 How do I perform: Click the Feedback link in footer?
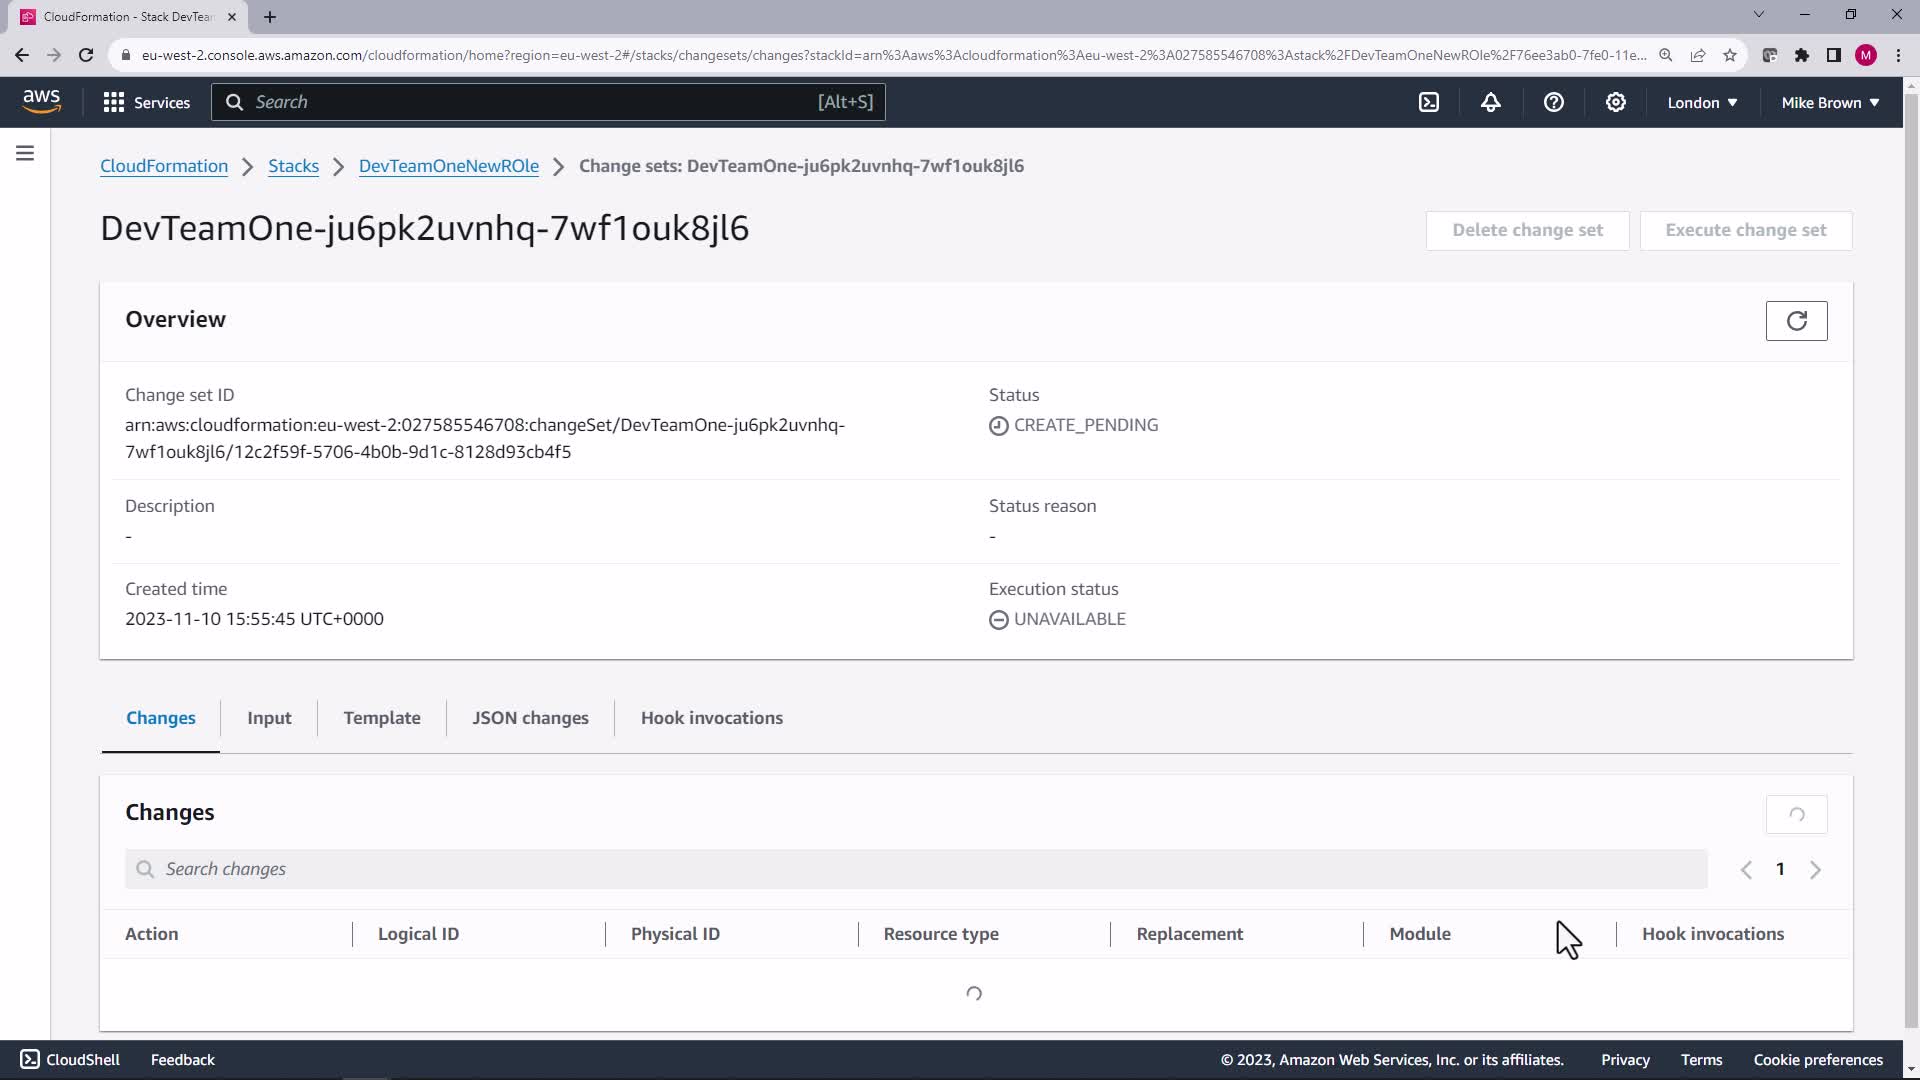click(x=182, y=1060)
